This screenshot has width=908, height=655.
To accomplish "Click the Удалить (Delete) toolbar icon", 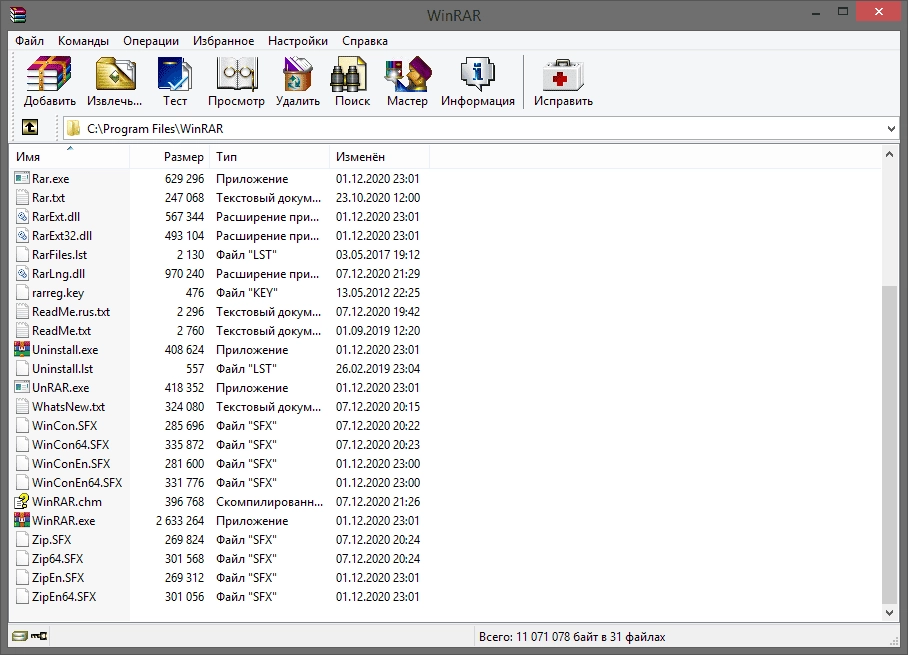I will click(298, 74).
